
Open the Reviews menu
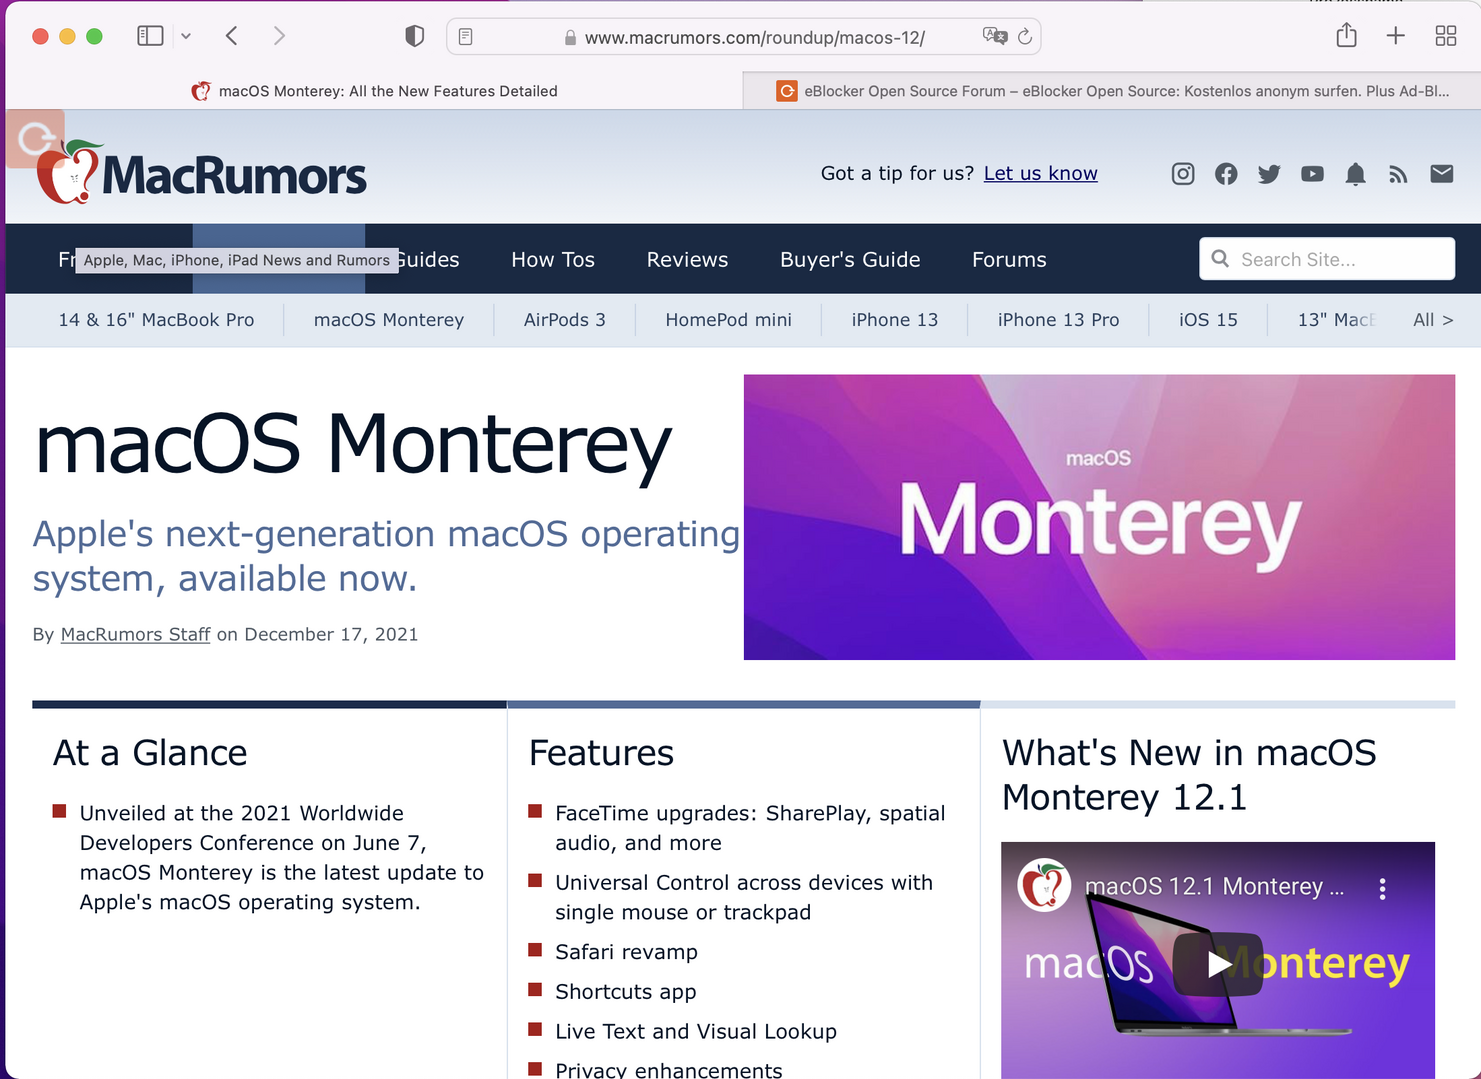(687, 259)
